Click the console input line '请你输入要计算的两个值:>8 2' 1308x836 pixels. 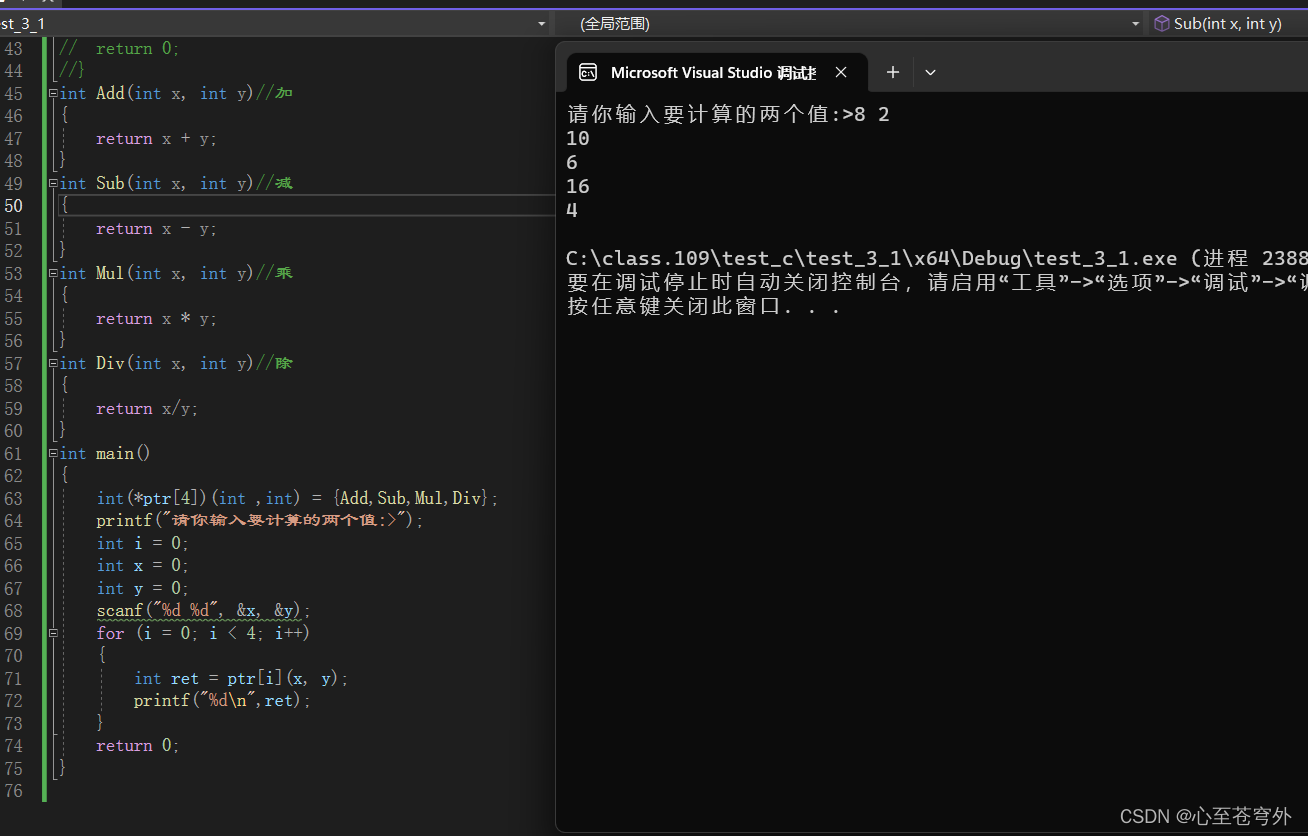pyautogui.click(x=728, y=114)
